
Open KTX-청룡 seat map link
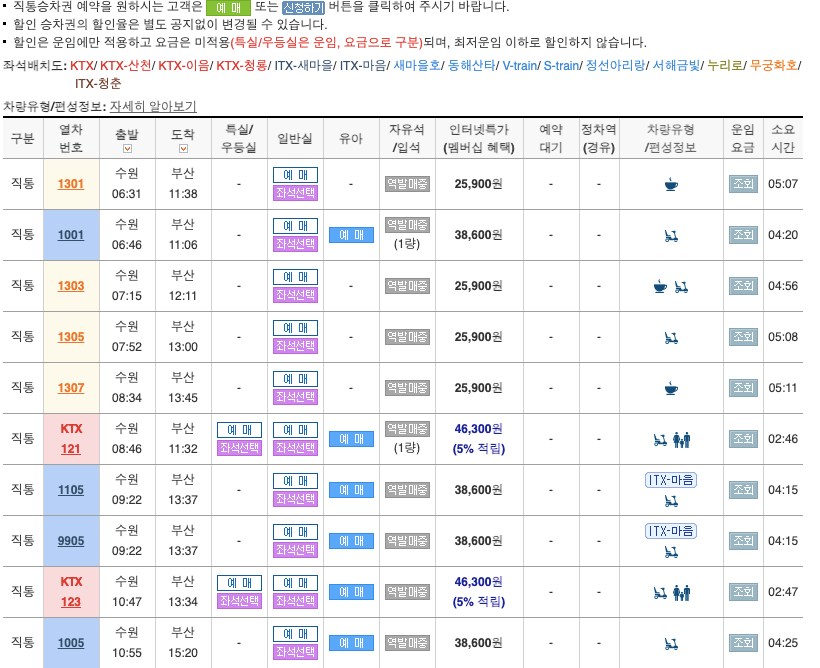(242, 65)
